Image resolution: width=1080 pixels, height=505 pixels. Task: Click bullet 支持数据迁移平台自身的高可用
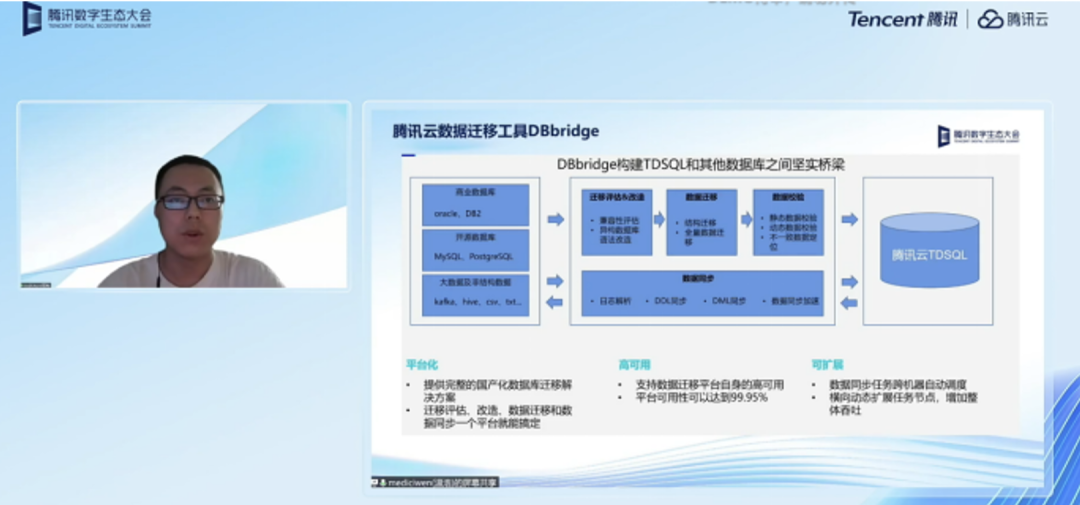click(709, 384)
